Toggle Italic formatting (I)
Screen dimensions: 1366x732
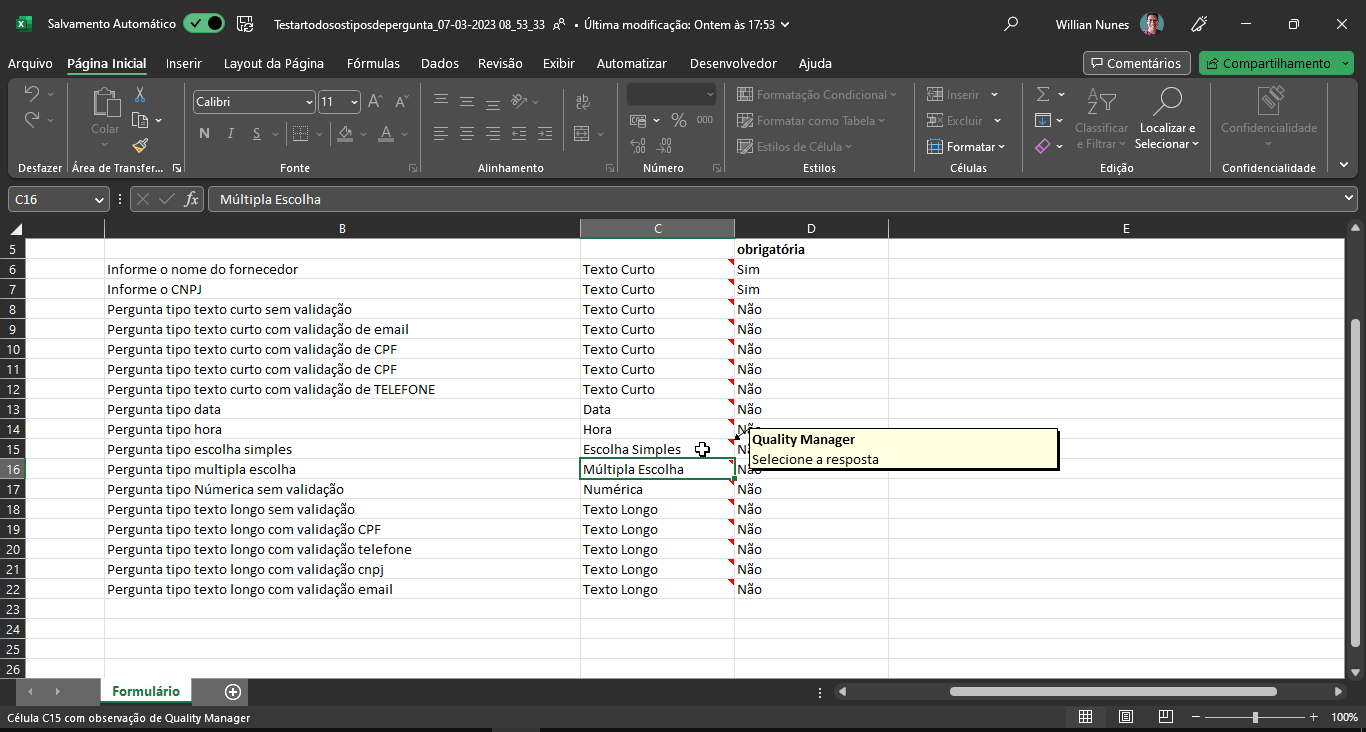231,133
